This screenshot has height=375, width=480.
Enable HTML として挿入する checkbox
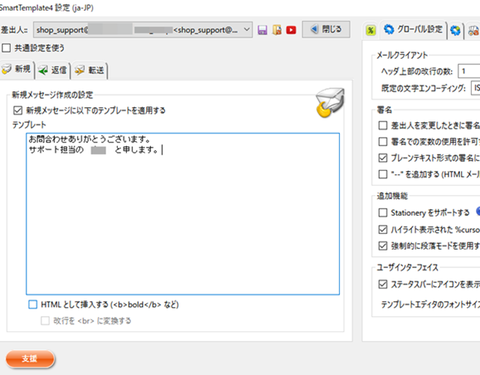click(x=33, y=304)
